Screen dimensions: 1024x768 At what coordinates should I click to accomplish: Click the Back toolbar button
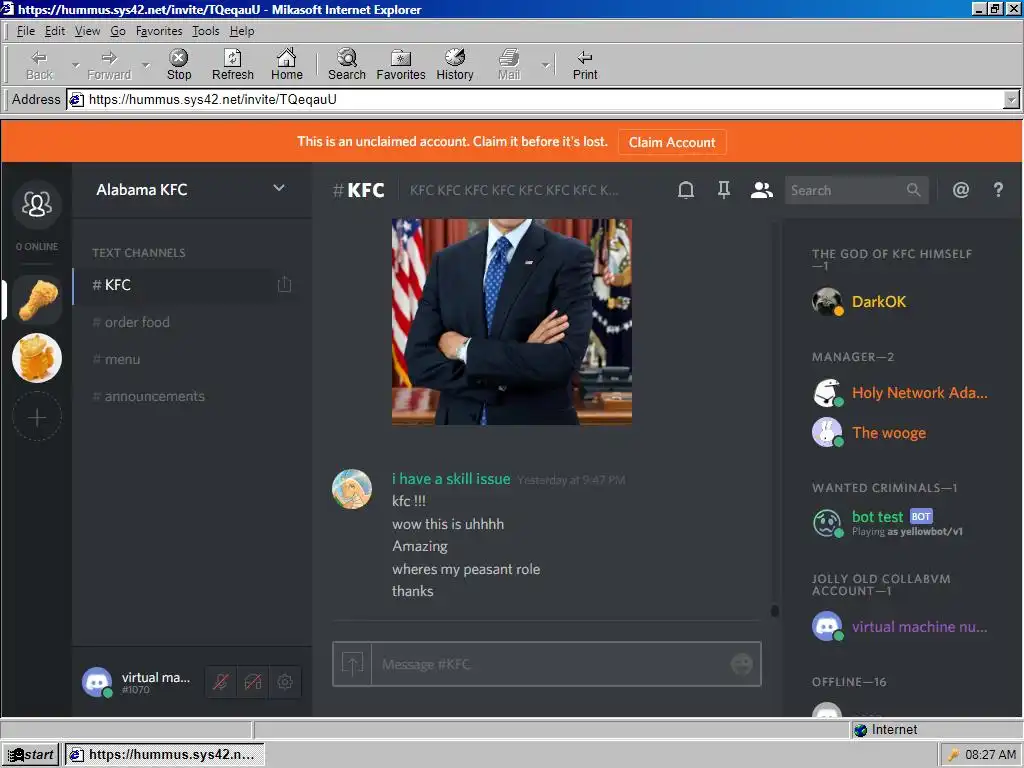tap(39, 65)
